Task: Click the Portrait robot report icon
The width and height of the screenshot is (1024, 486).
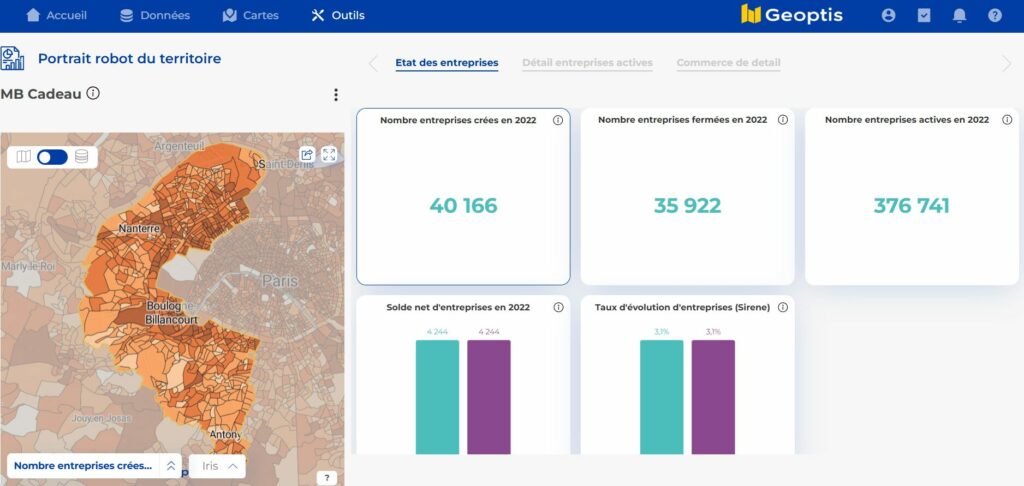Action: (x=12, y=58)
